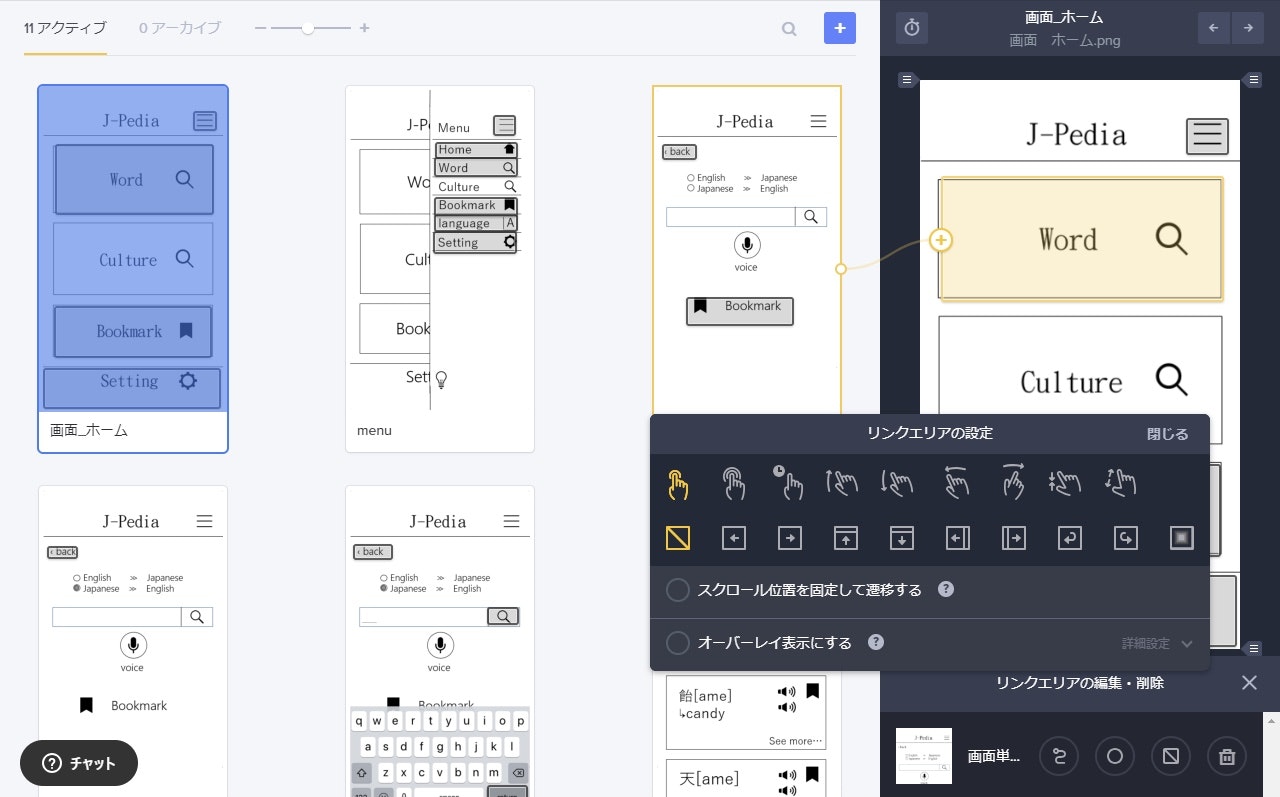Open help for overlay display
Image resolution: width=1280 pixels, height=797 pixels.
876,642
